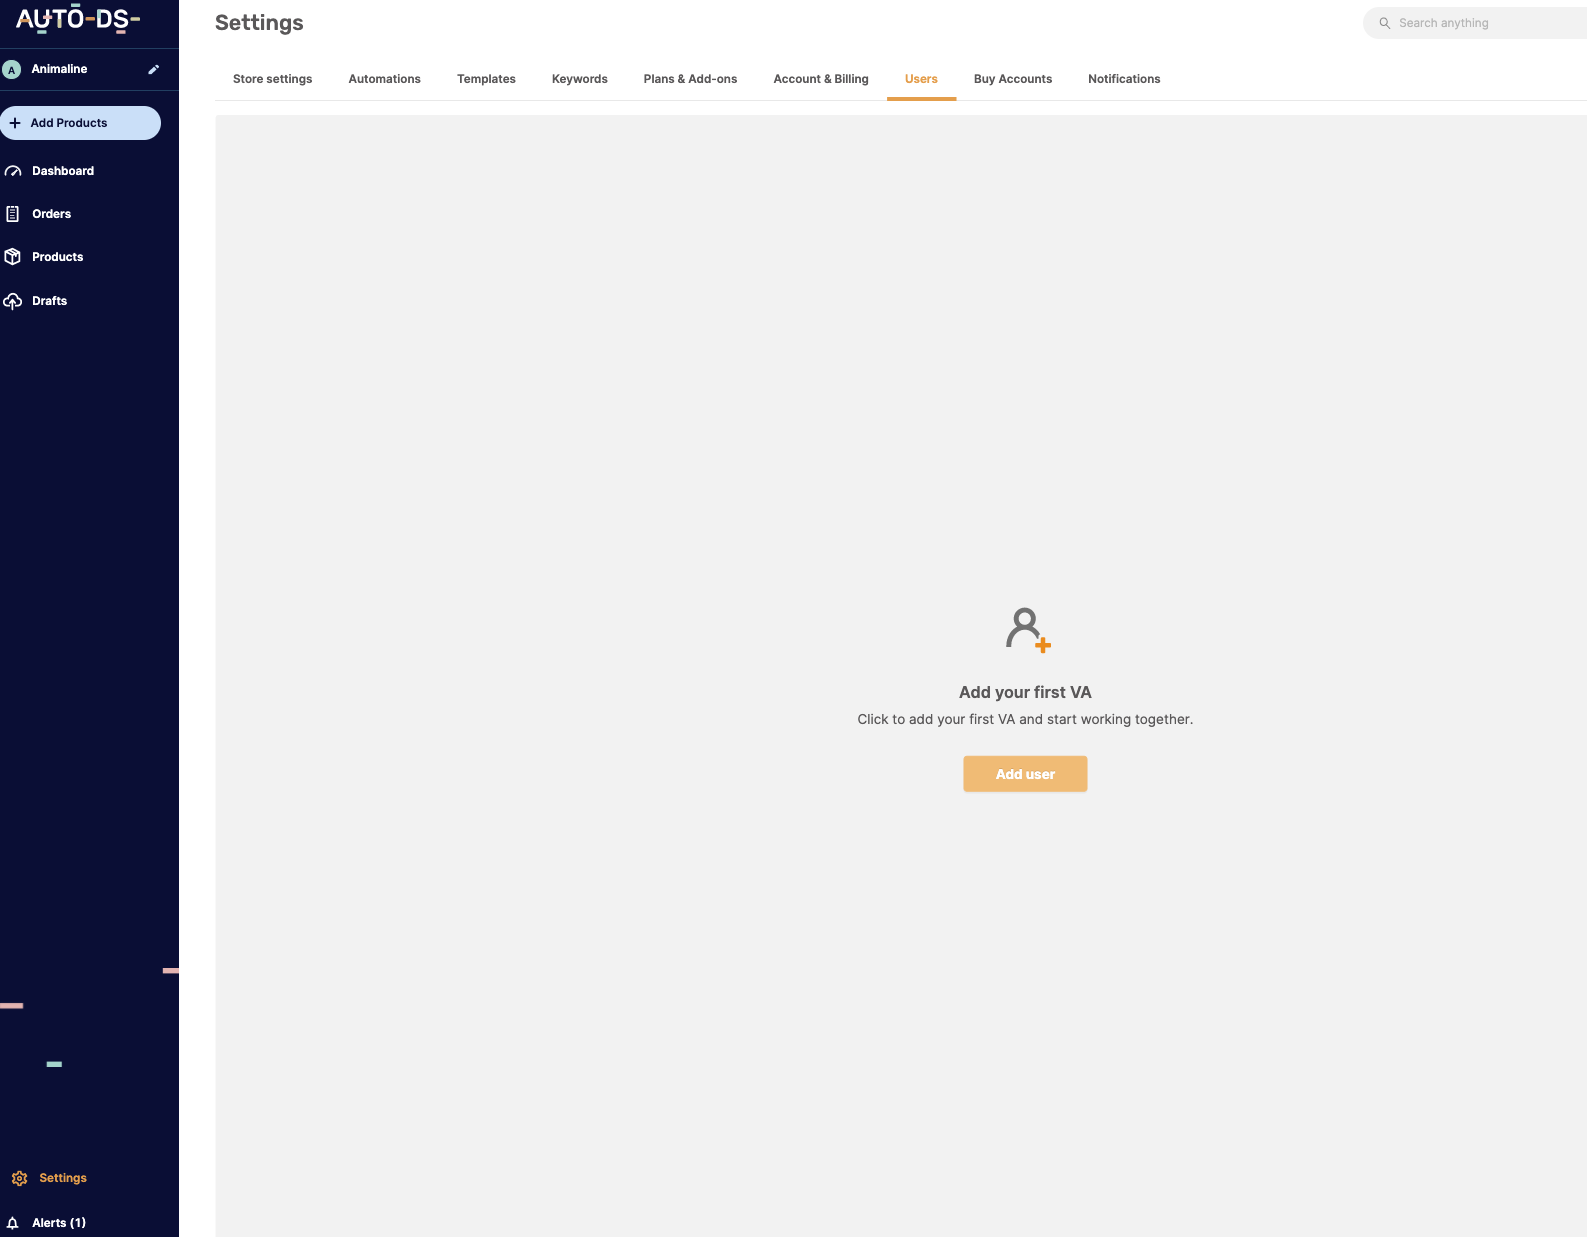Click the Settings page heading

pyautogui.click(x=259, y=23)
